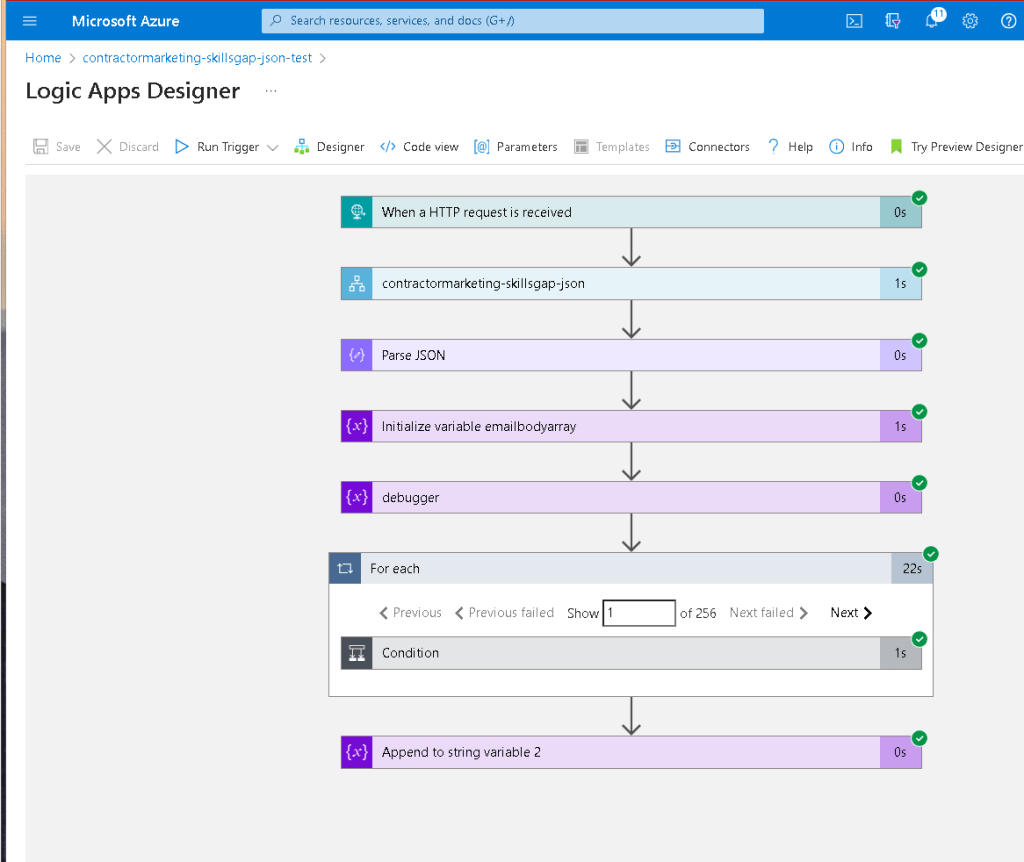Click the 22s duration on For each
The height and width of the screenshot is (862, 1024).
coord(912,568)
